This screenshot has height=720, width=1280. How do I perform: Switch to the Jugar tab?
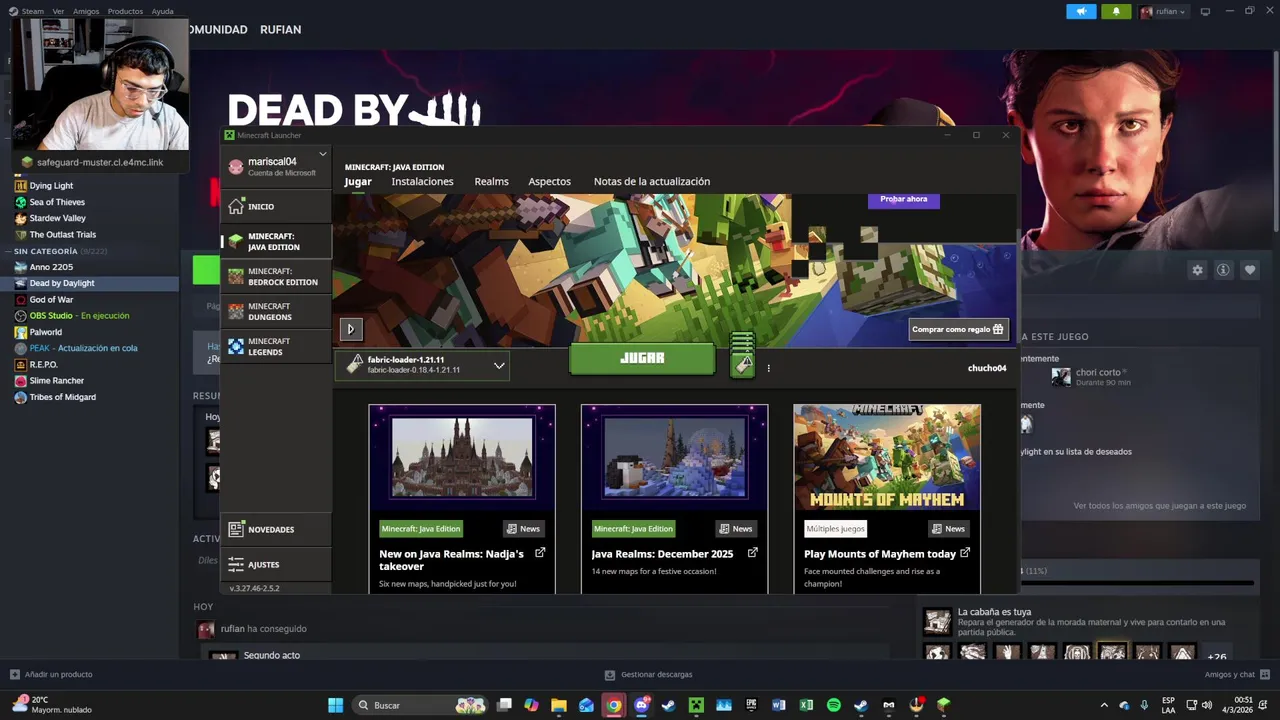(x=358, y=182)
